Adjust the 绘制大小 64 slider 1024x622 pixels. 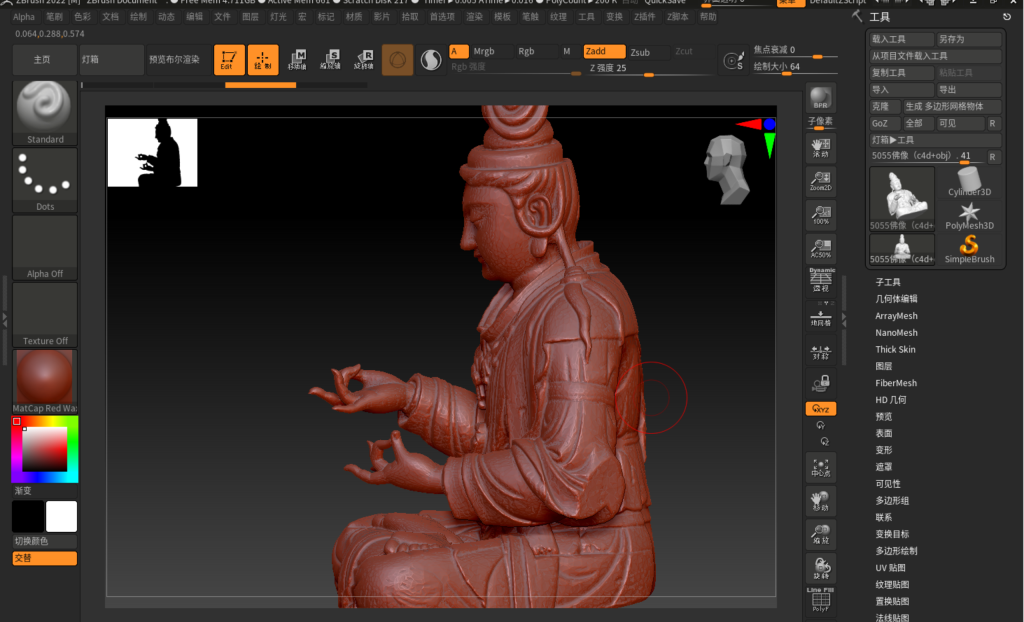[x=795, y=67]
